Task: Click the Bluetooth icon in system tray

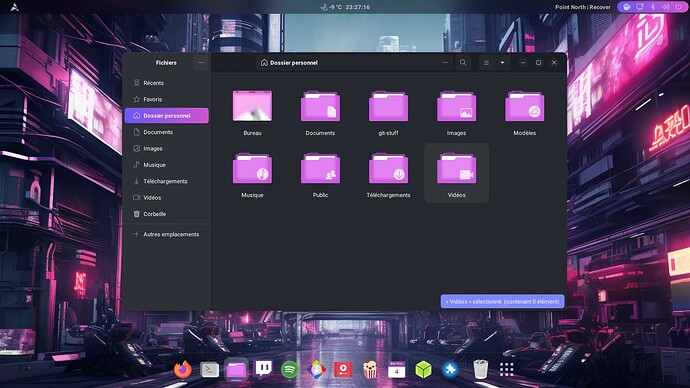Action: pyautogui.click(x=653, y=7)
